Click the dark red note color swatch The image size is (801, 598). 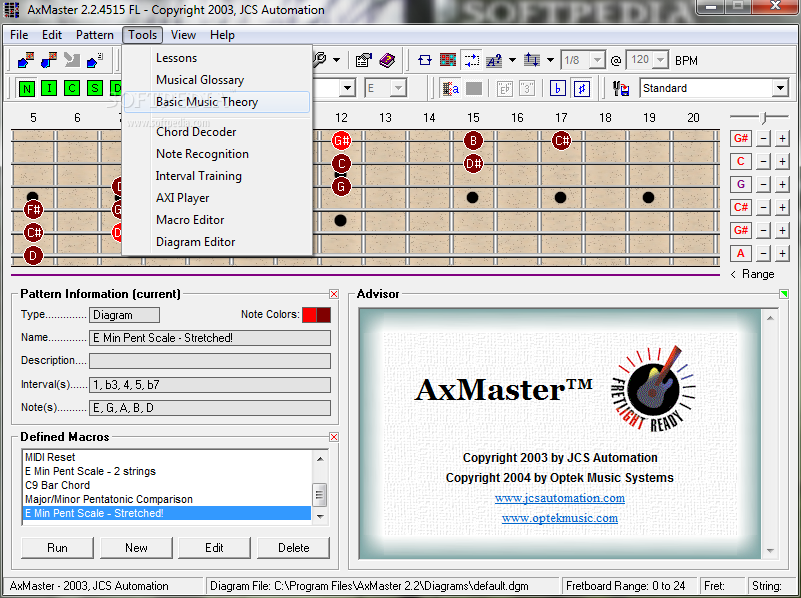pos(323,315)
